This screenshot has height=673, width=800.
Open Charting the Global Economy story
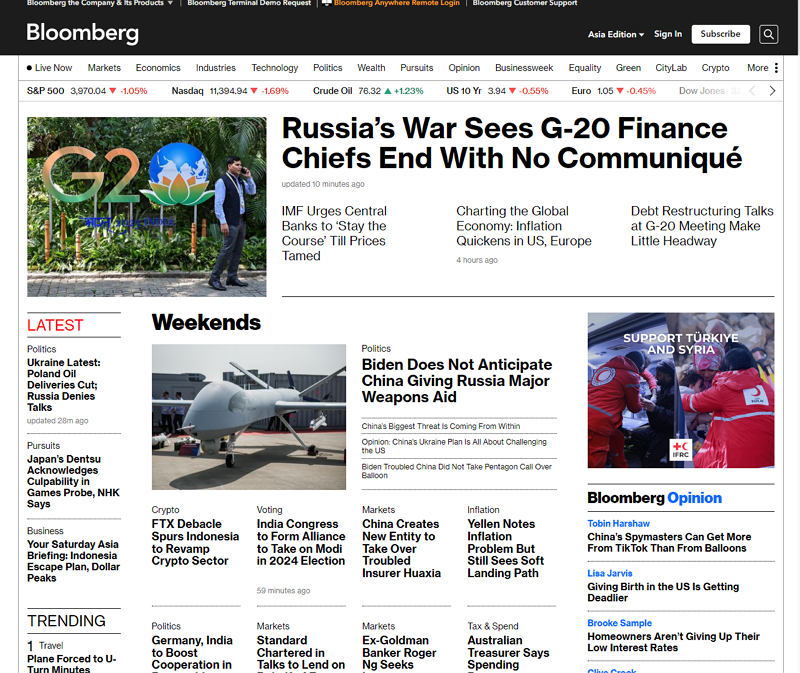pos(524,226)
